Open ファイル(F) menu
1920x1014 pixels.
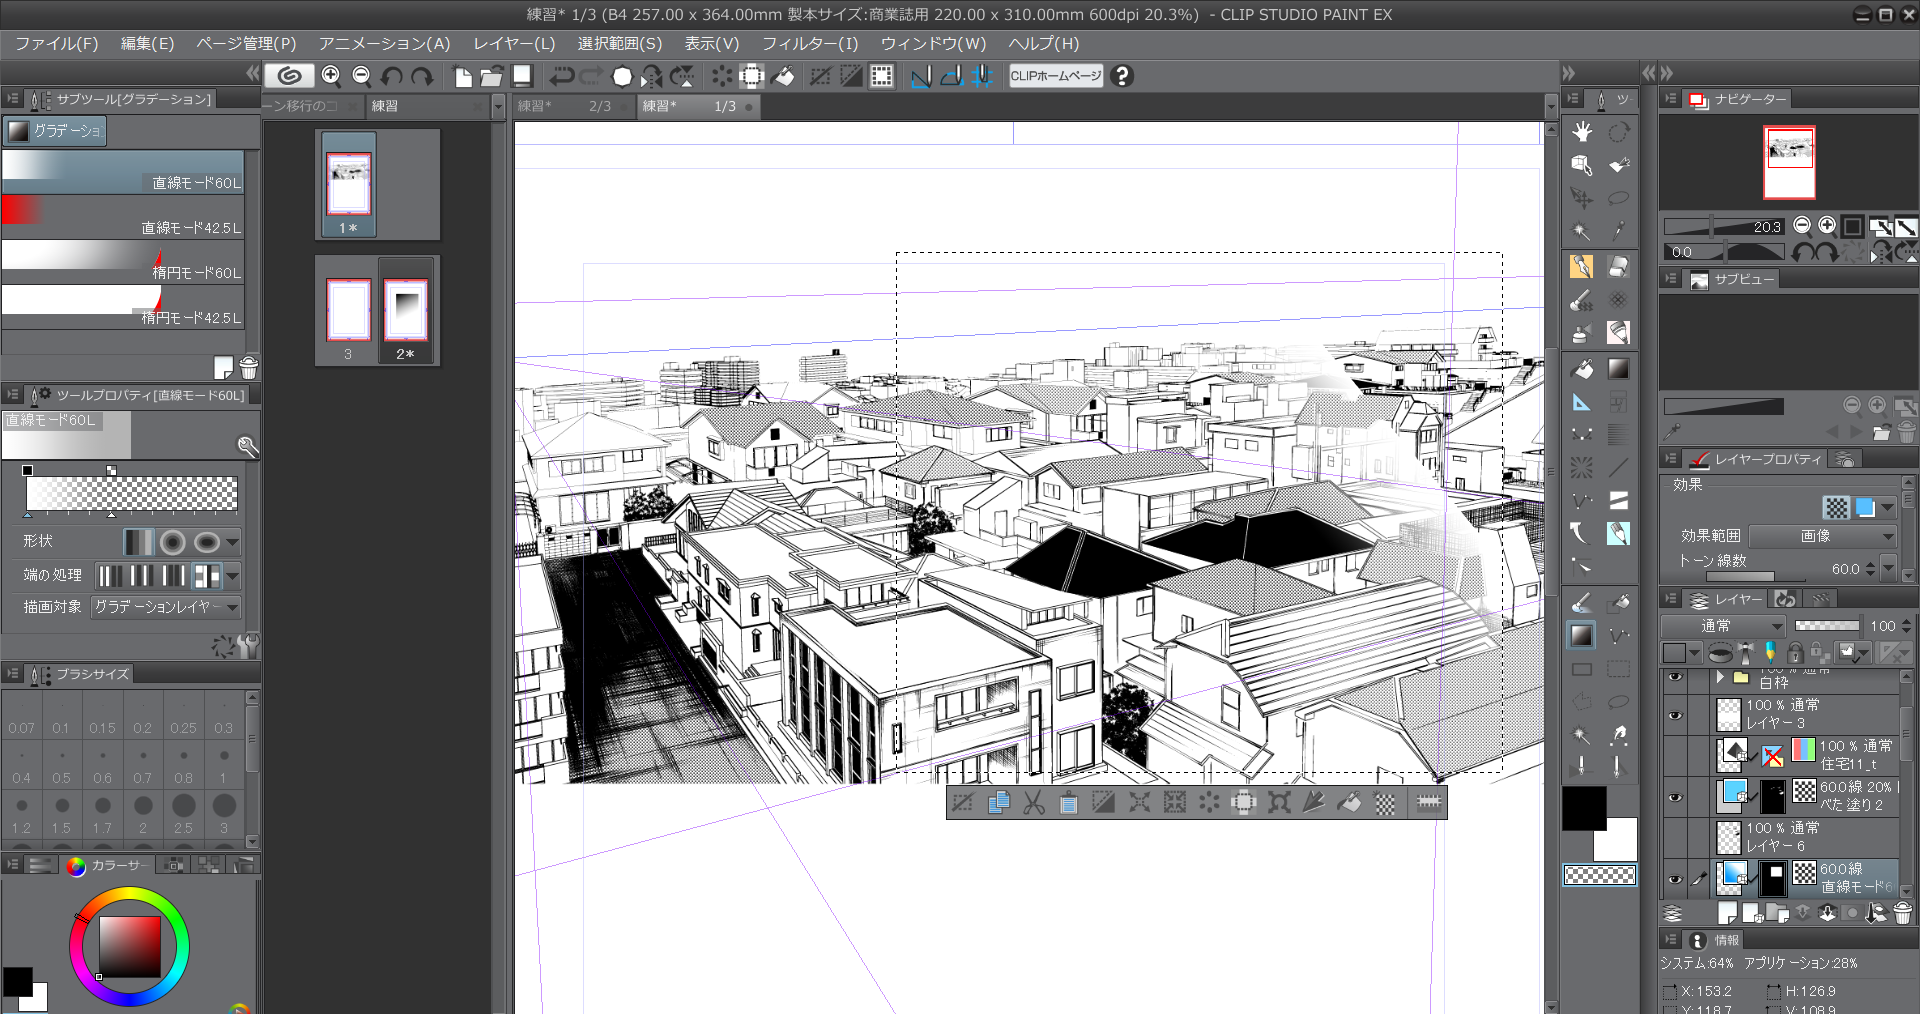pos(57,44)
